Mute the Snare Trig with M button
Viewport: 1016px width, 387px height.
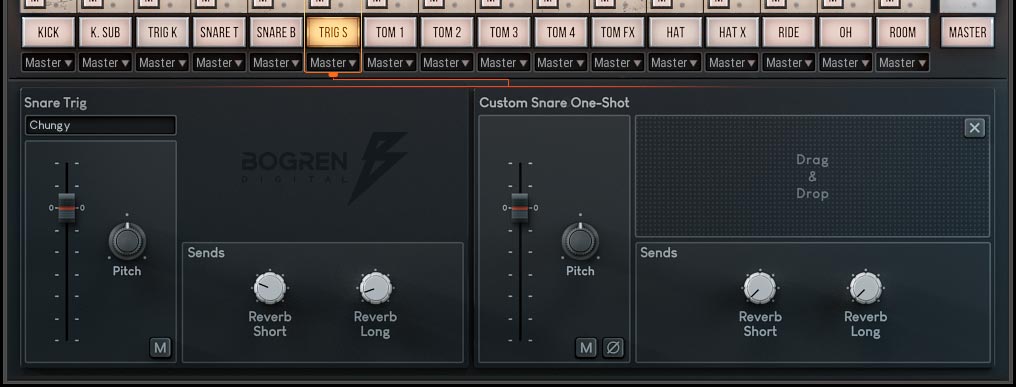(160, 348)
